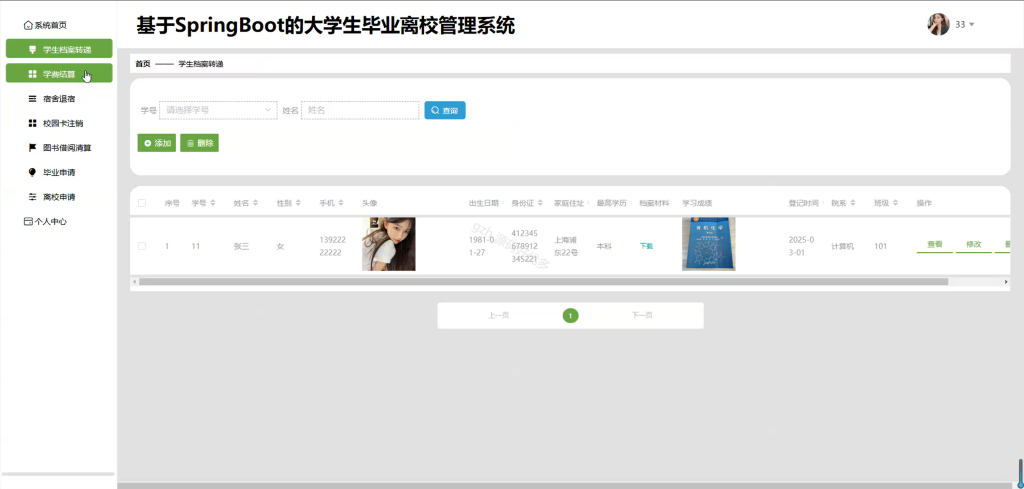Toggle the select-all checkbox in table header
This screenshot has width=1024, height=489.
click(142, 203)
